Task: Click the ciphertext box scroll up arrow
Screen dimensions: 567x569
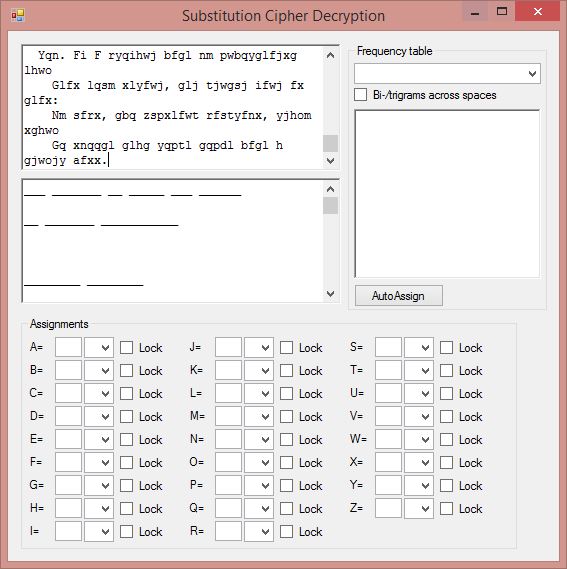Action: tap(330, 56)
